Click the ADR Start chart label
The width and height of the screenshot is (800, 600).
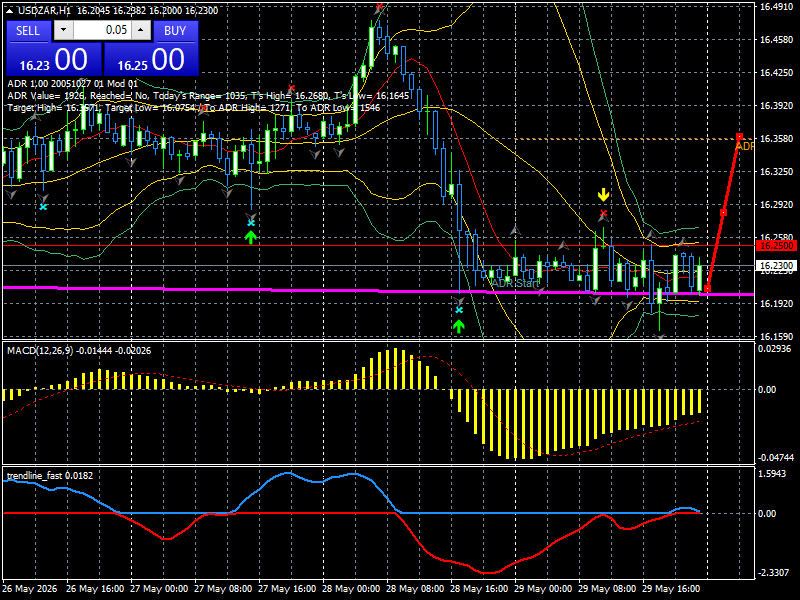[515, 283]
